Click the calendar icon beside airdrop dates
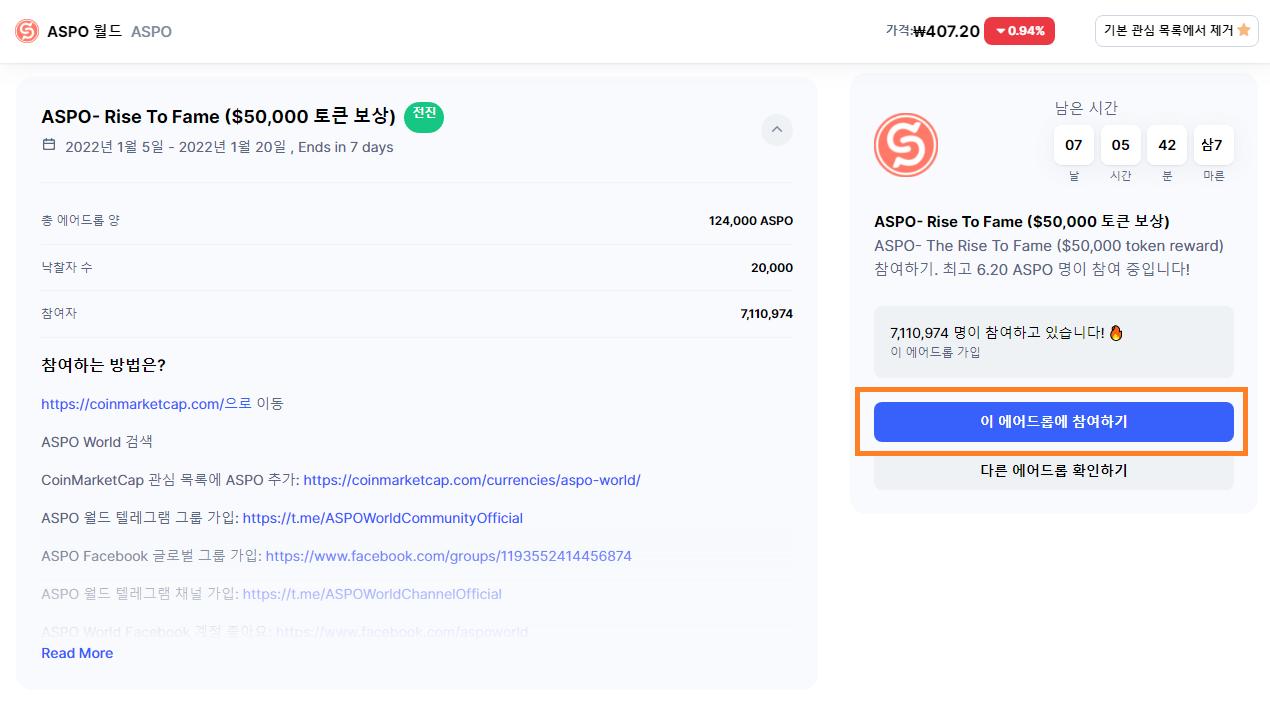Screen dimensions: 1270x702 pos(48,145)
